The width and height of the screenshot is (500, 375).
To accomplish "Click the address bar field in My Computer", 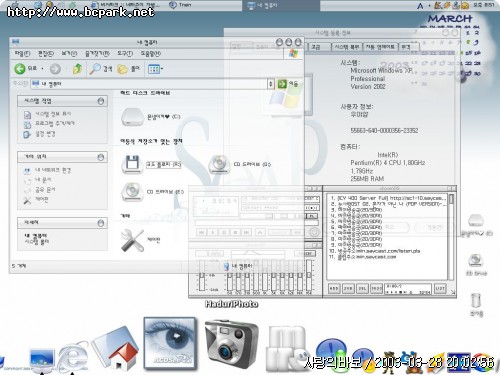I will [149, 84].
